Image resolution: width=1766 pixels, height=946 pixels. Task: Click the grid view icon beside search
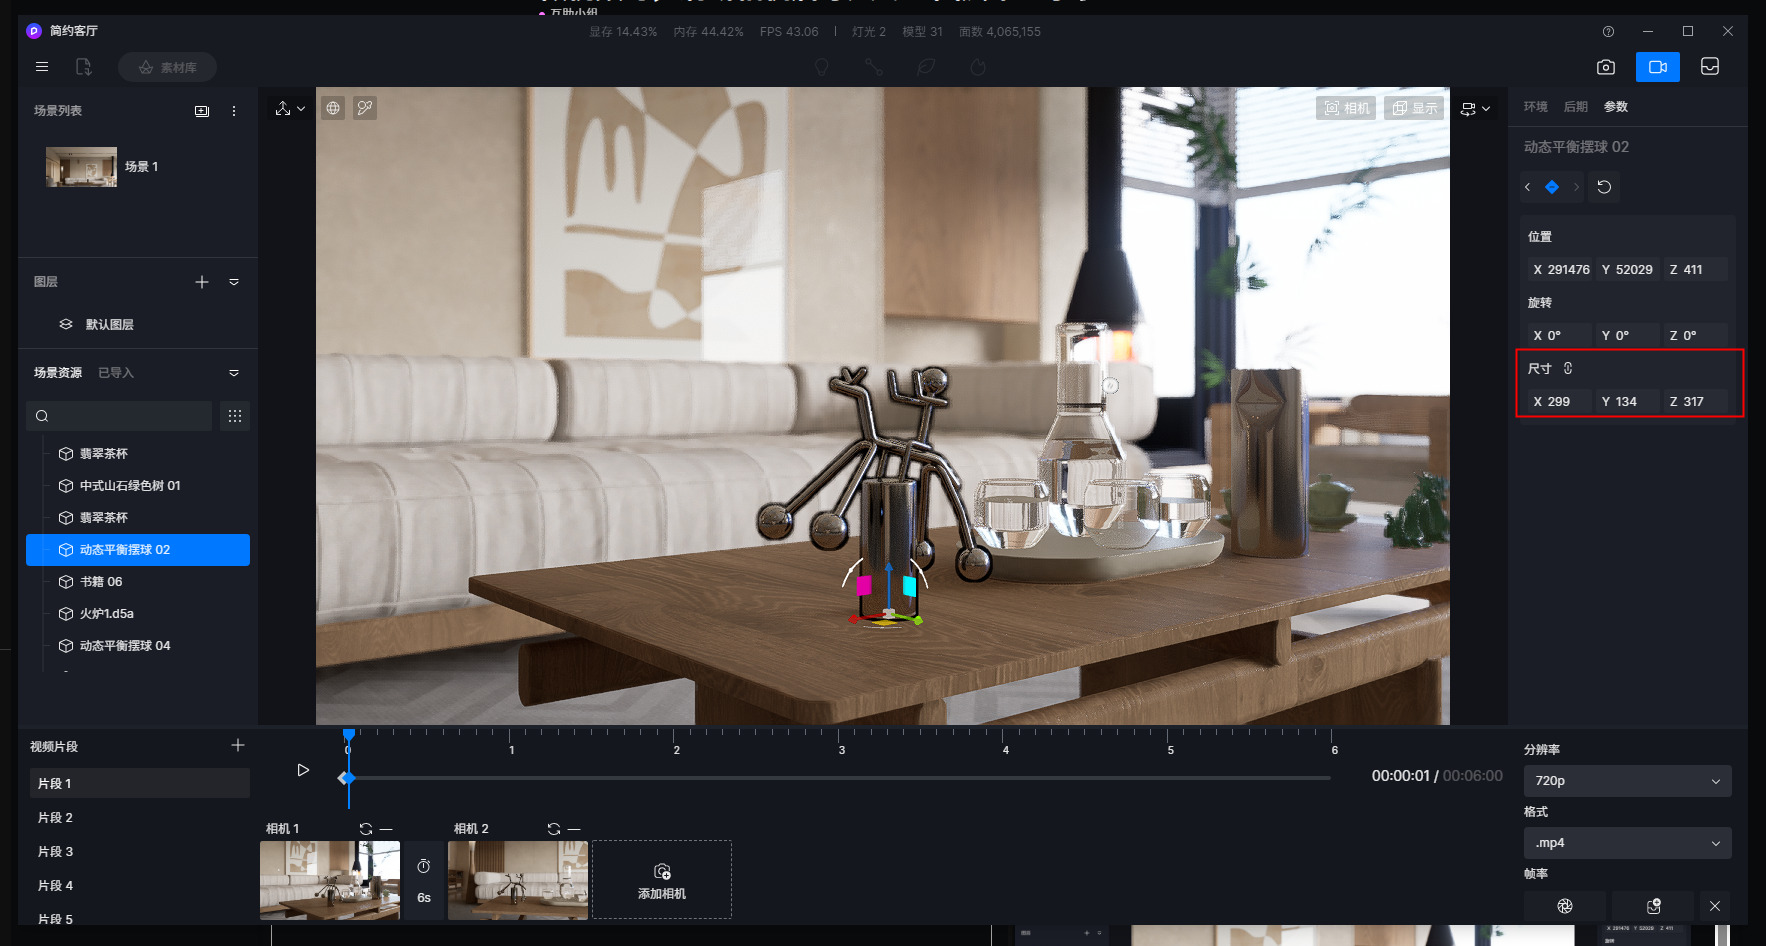click(x=235, y=416)
